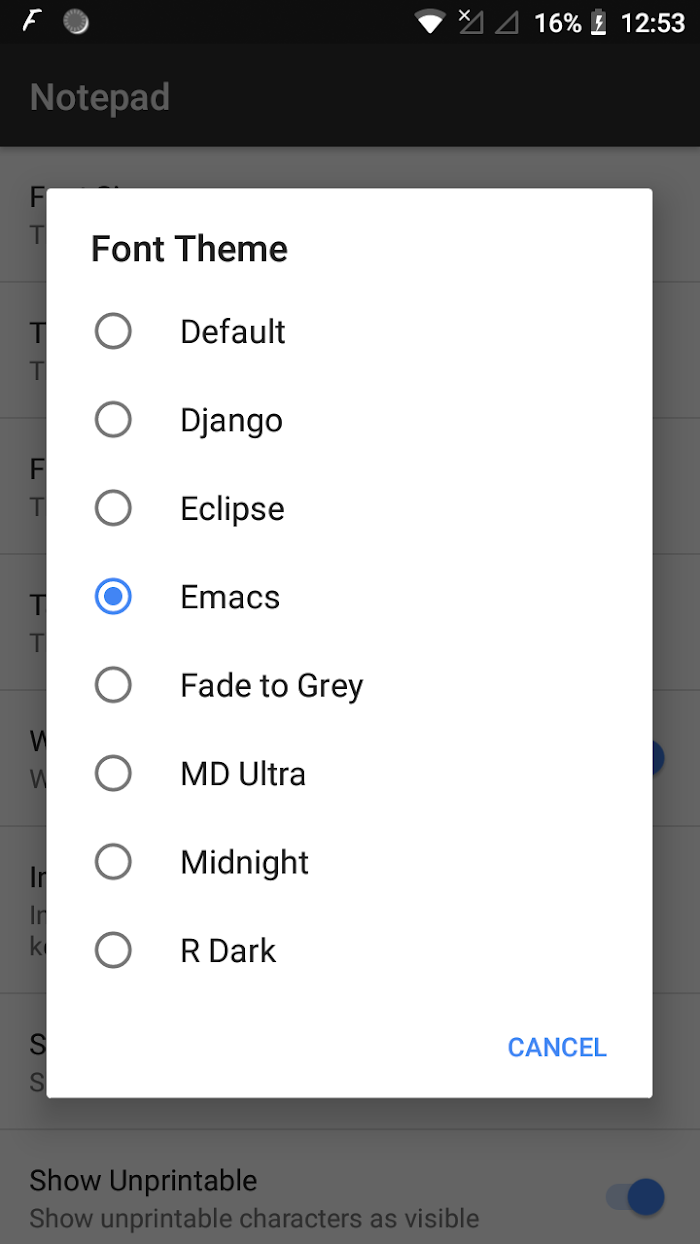Image resolution: width=700 pixels, height=1244 pixels.
Task: Toggle the Show Unprintable switch
Action: [x=636, y=1197]
